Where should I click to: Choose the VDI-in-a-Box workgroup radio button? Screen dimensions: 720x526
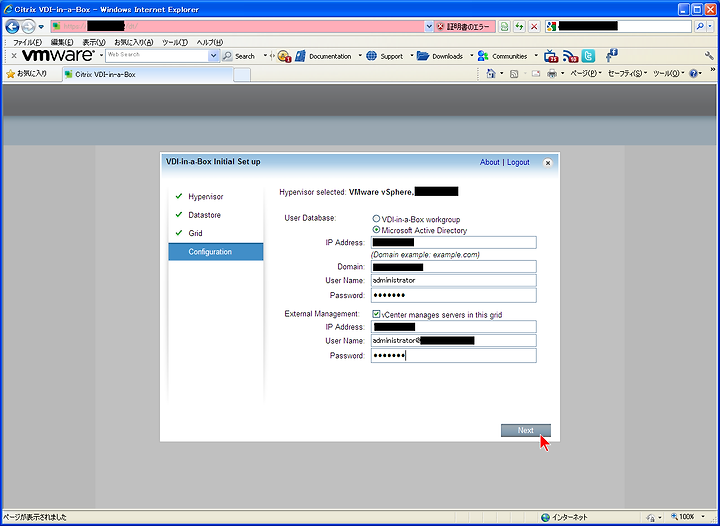click(376, 219)
